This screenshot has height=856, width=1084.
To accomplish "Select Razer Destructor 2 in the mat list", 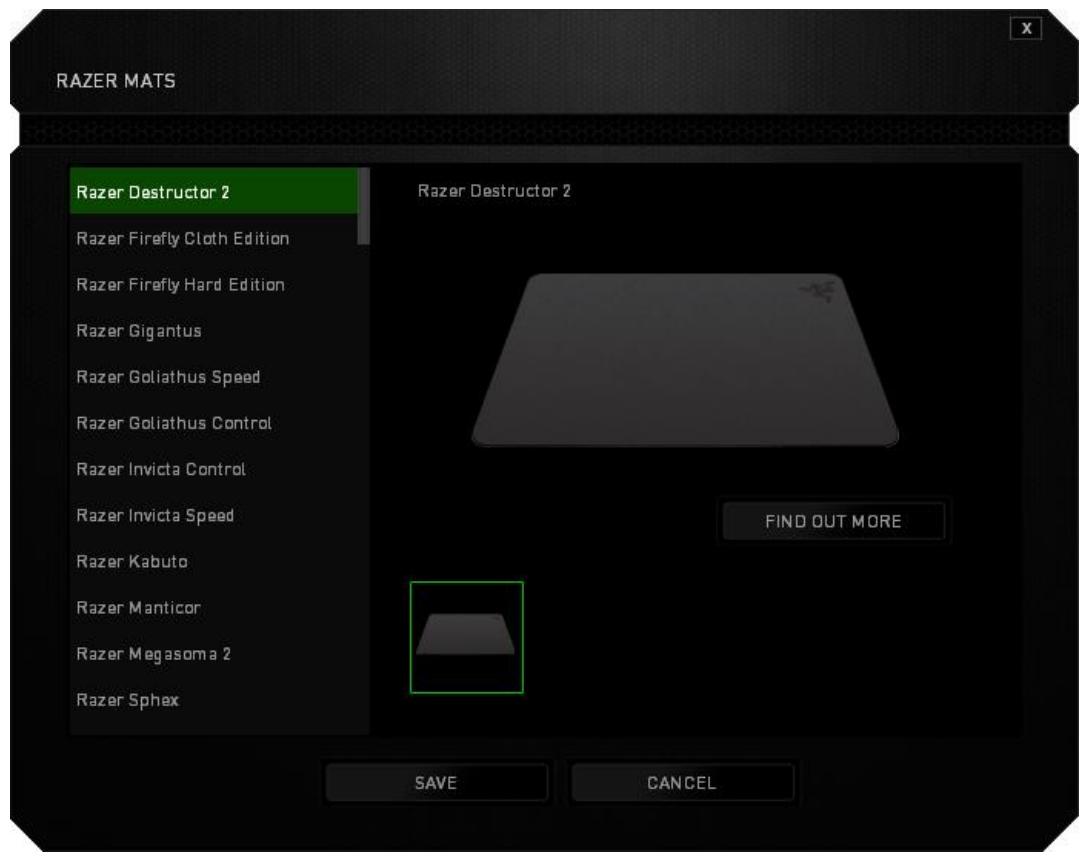I will tap(214, 192).
